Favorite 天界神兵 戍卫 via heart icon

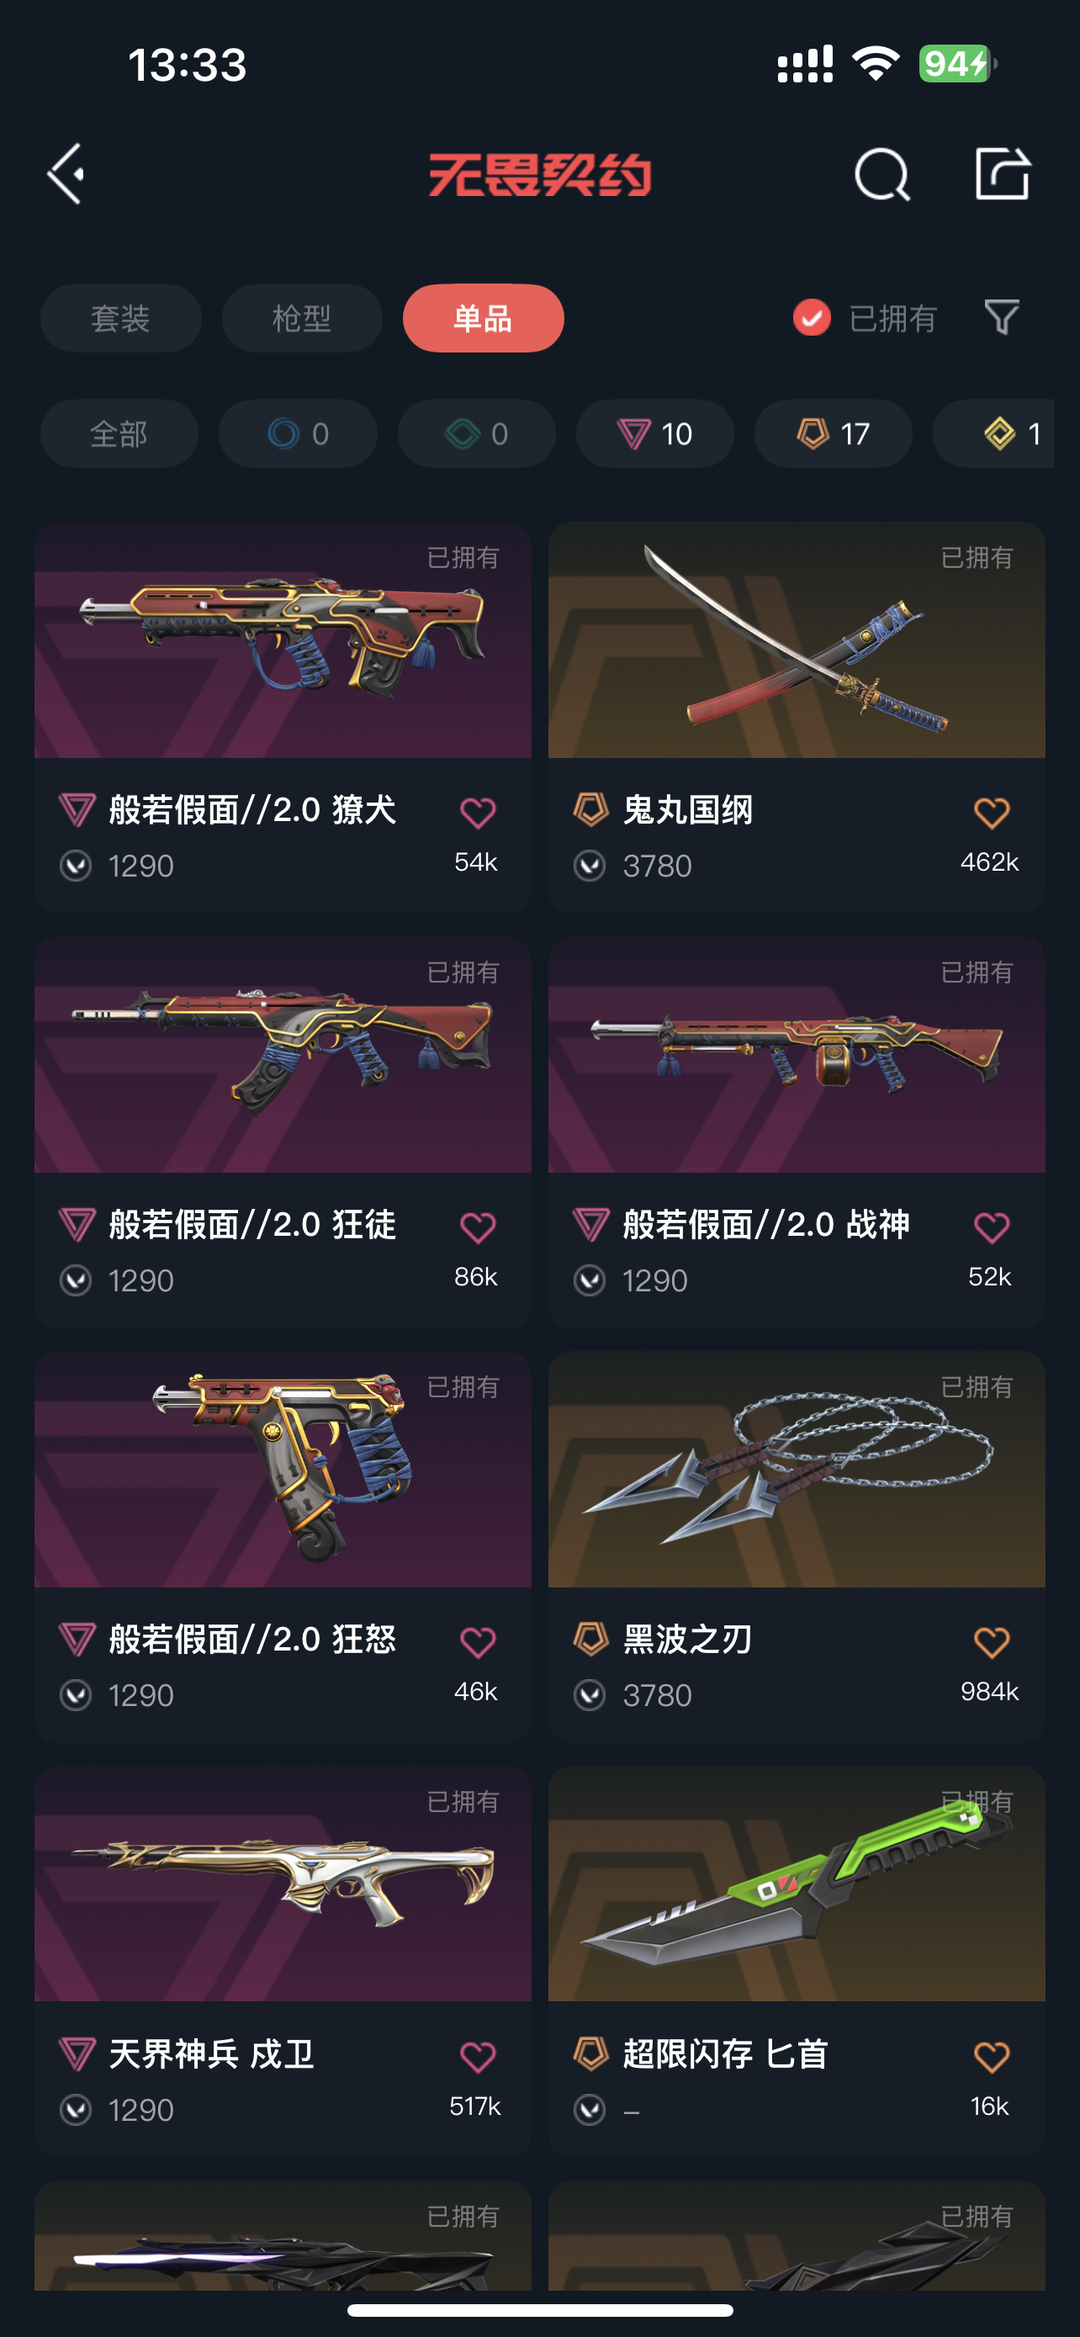(x=477, y=2057)
